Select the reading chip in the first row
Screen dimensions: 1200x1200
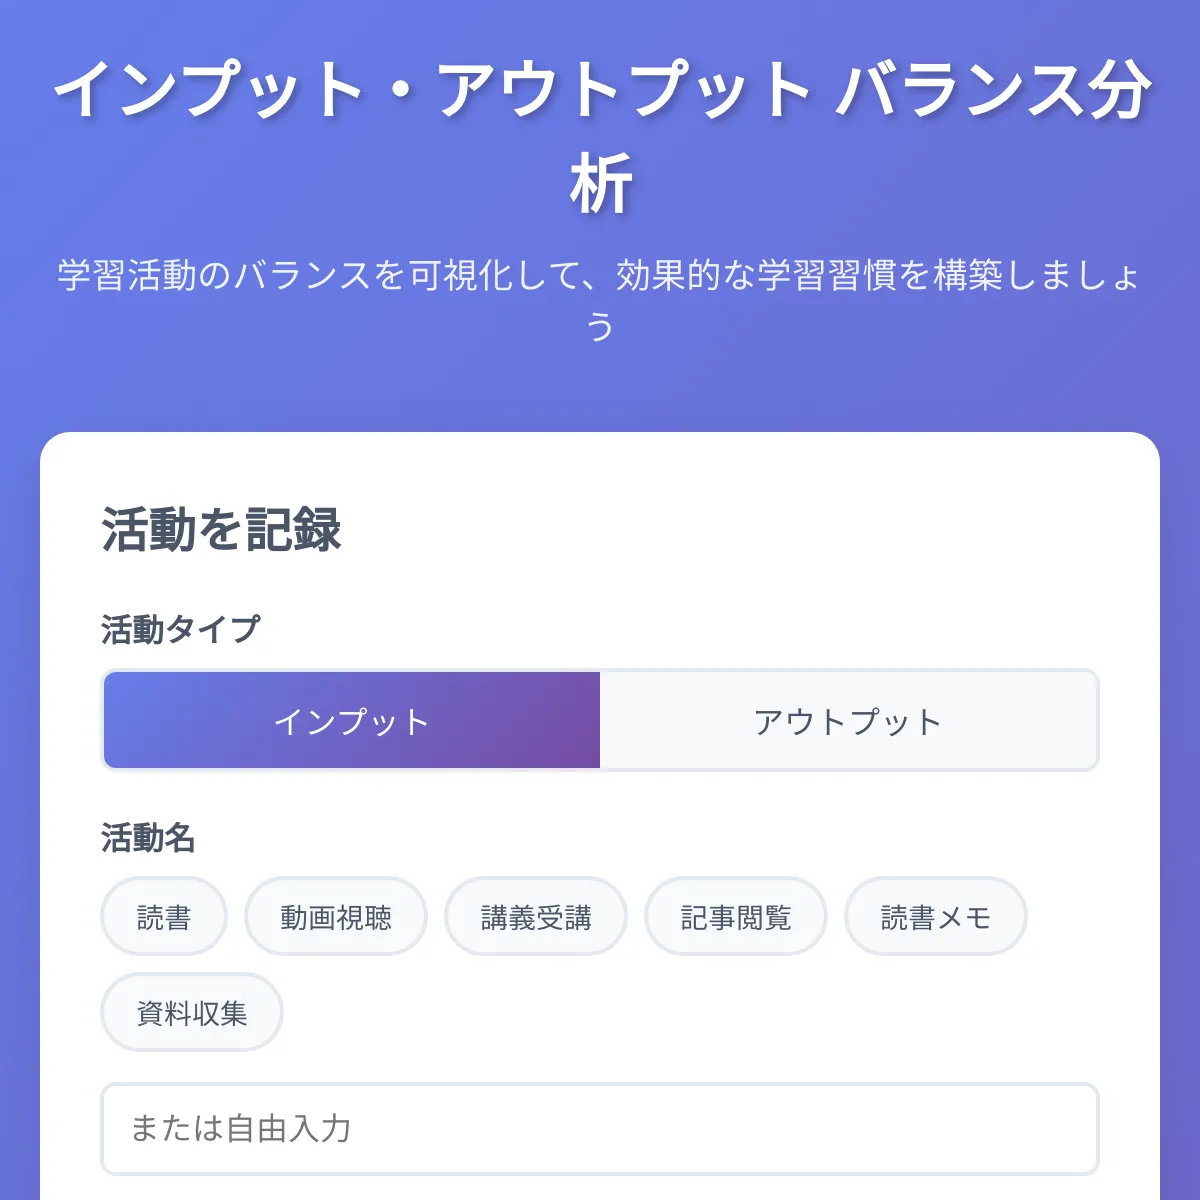click(164, 915)
